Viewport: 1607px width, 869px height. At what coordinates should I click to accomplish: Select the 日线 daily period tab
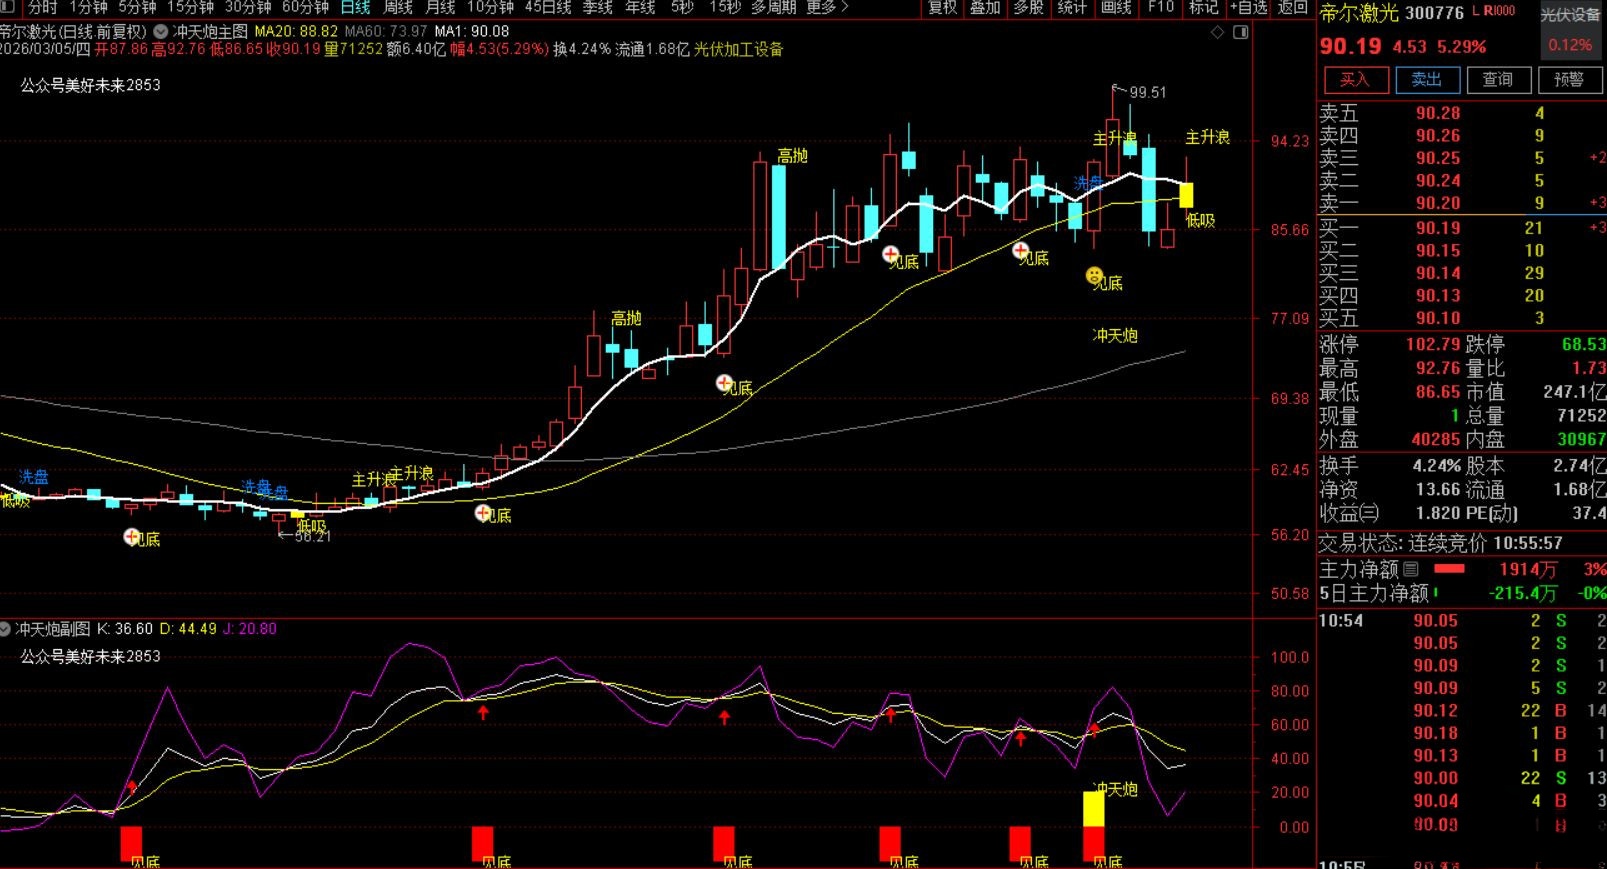click(355, 7)
